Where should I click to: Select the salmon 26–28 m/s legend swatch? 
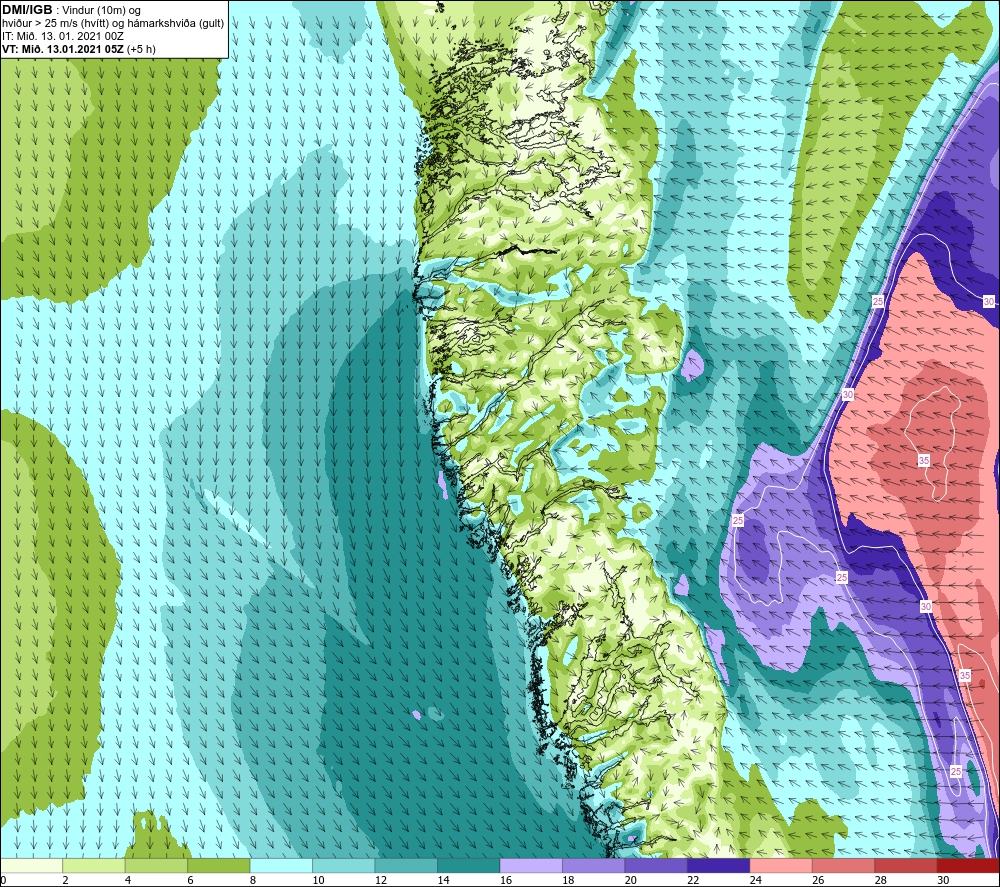844,865
